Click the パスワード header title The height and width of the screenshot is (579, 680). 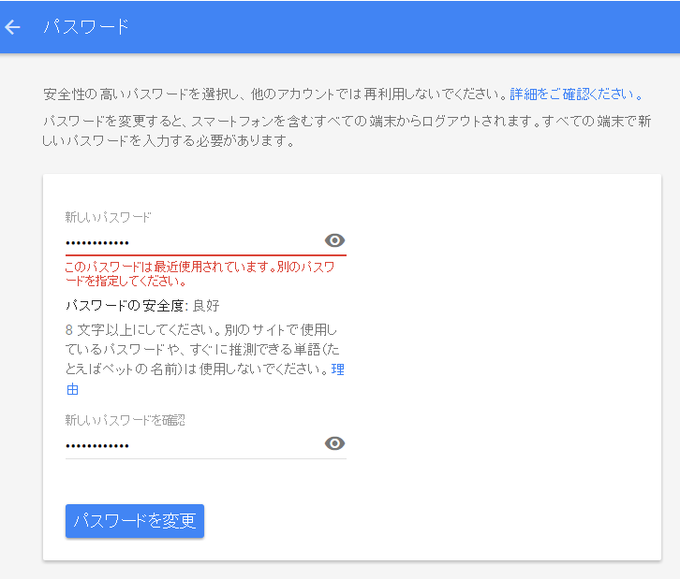tap(86, 27)
